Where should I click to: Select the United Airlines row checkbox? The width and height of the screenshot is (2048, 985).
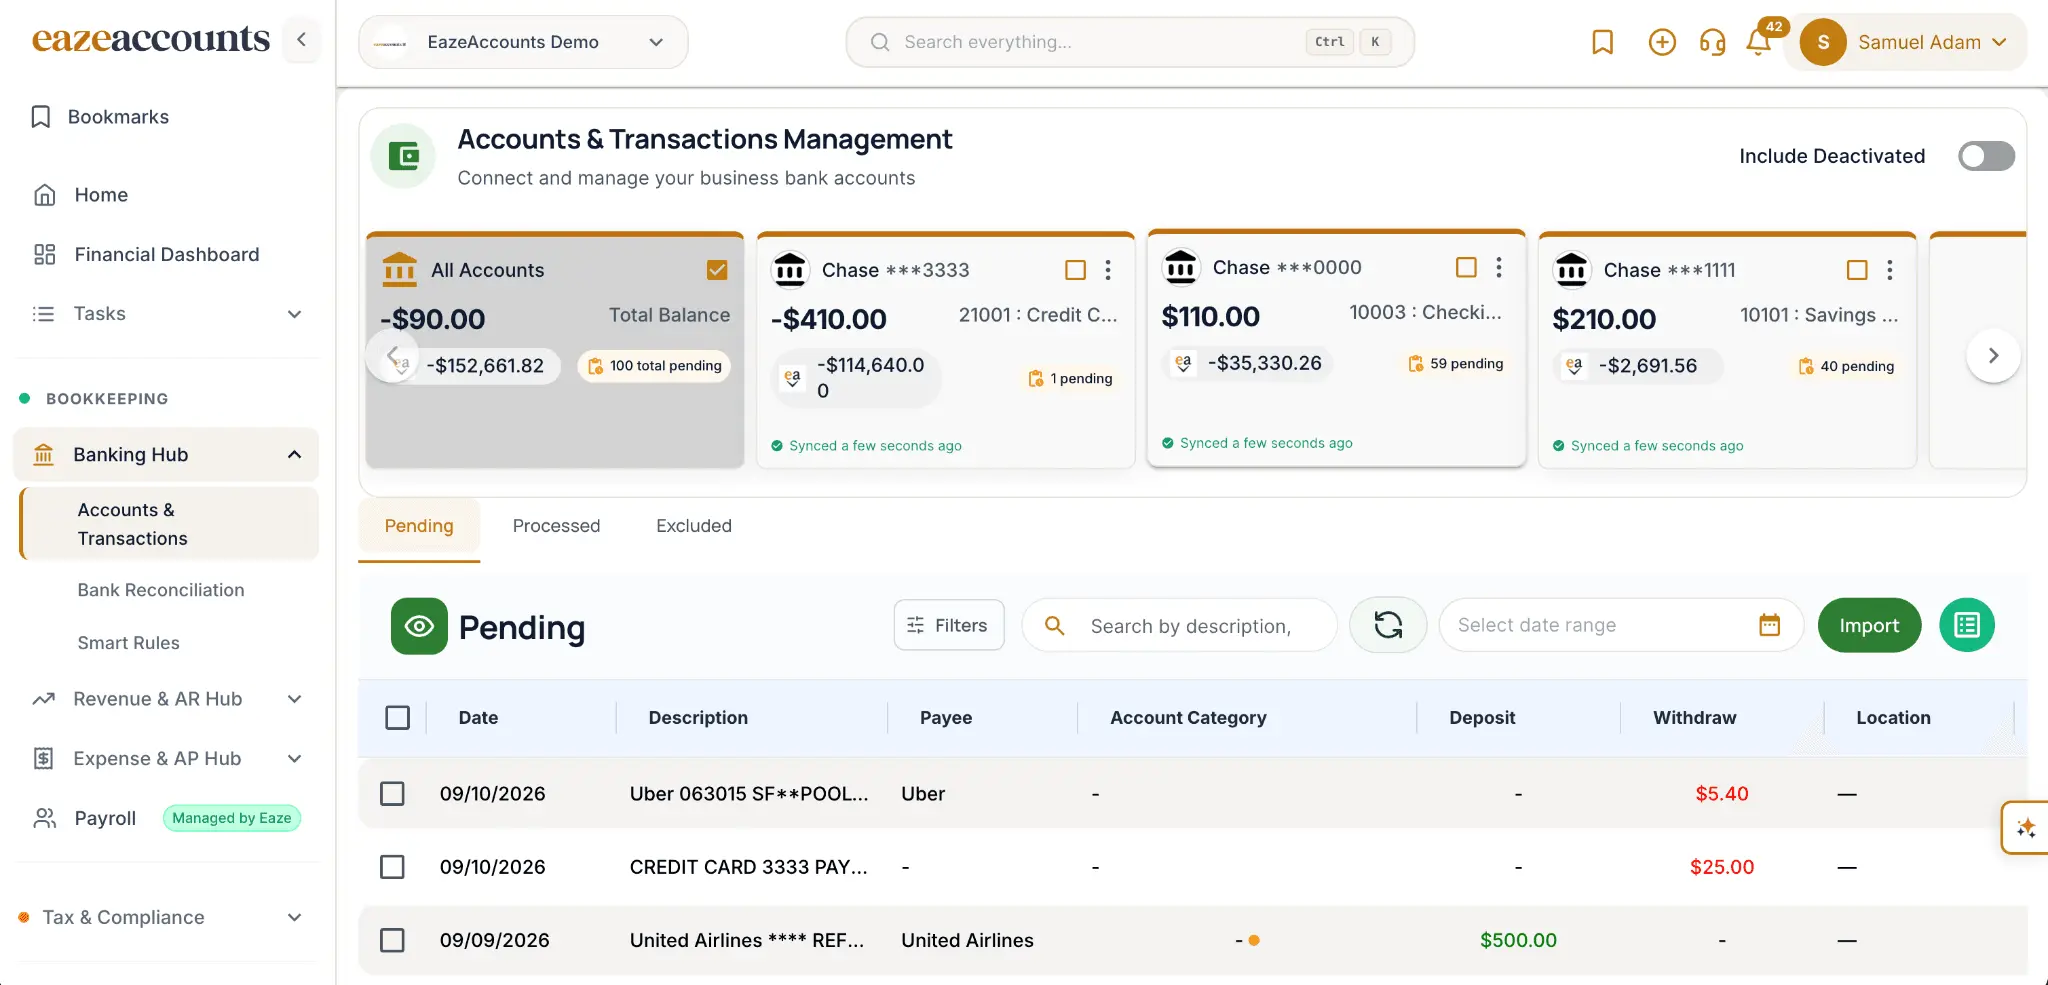pos(392,940)
